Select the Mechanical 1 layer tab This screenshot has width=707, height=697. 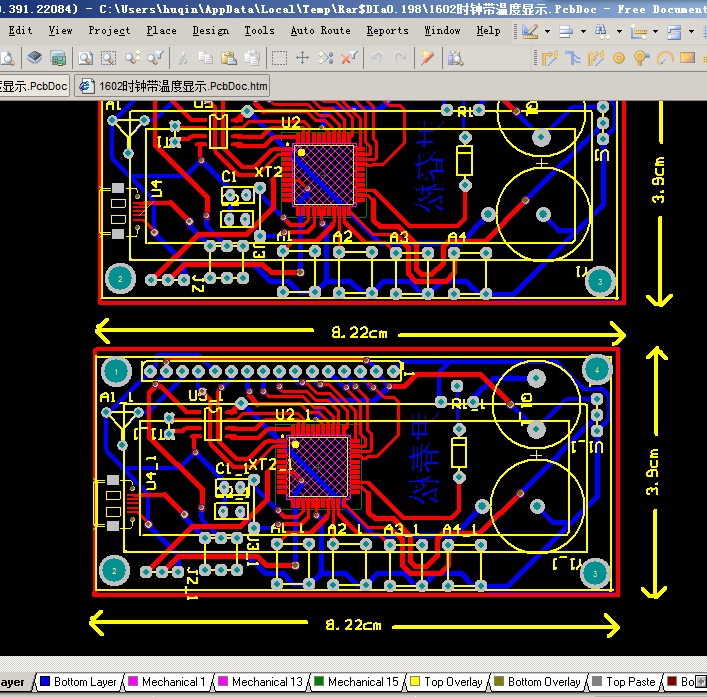tap(168, 682)
